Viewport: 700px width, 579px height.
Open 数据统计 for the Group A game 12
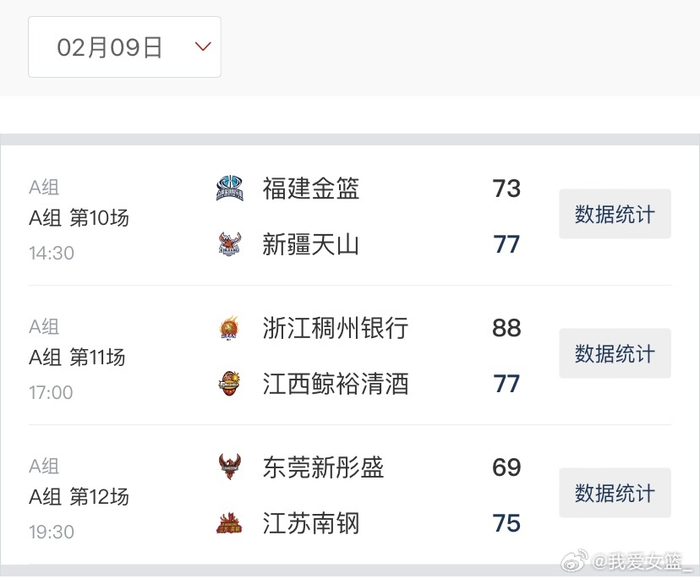tap(614, 493)
